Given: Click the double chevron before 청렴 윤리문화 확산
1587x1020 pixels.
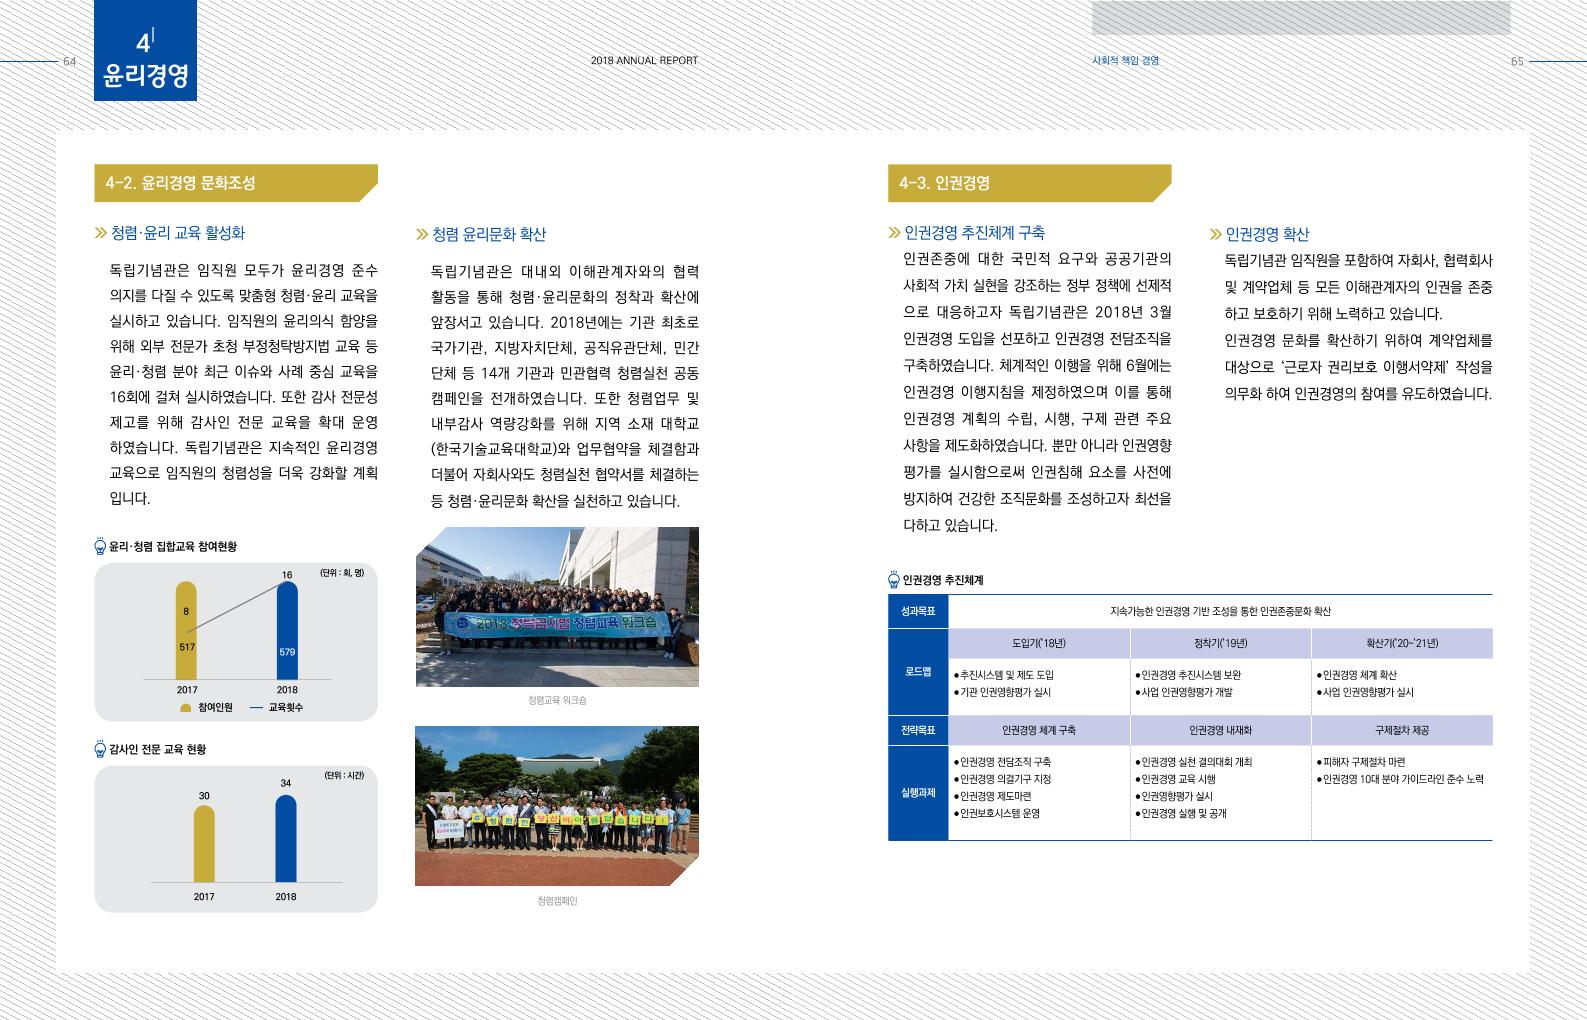Looking at the screenshot, I should click(422, 234).
